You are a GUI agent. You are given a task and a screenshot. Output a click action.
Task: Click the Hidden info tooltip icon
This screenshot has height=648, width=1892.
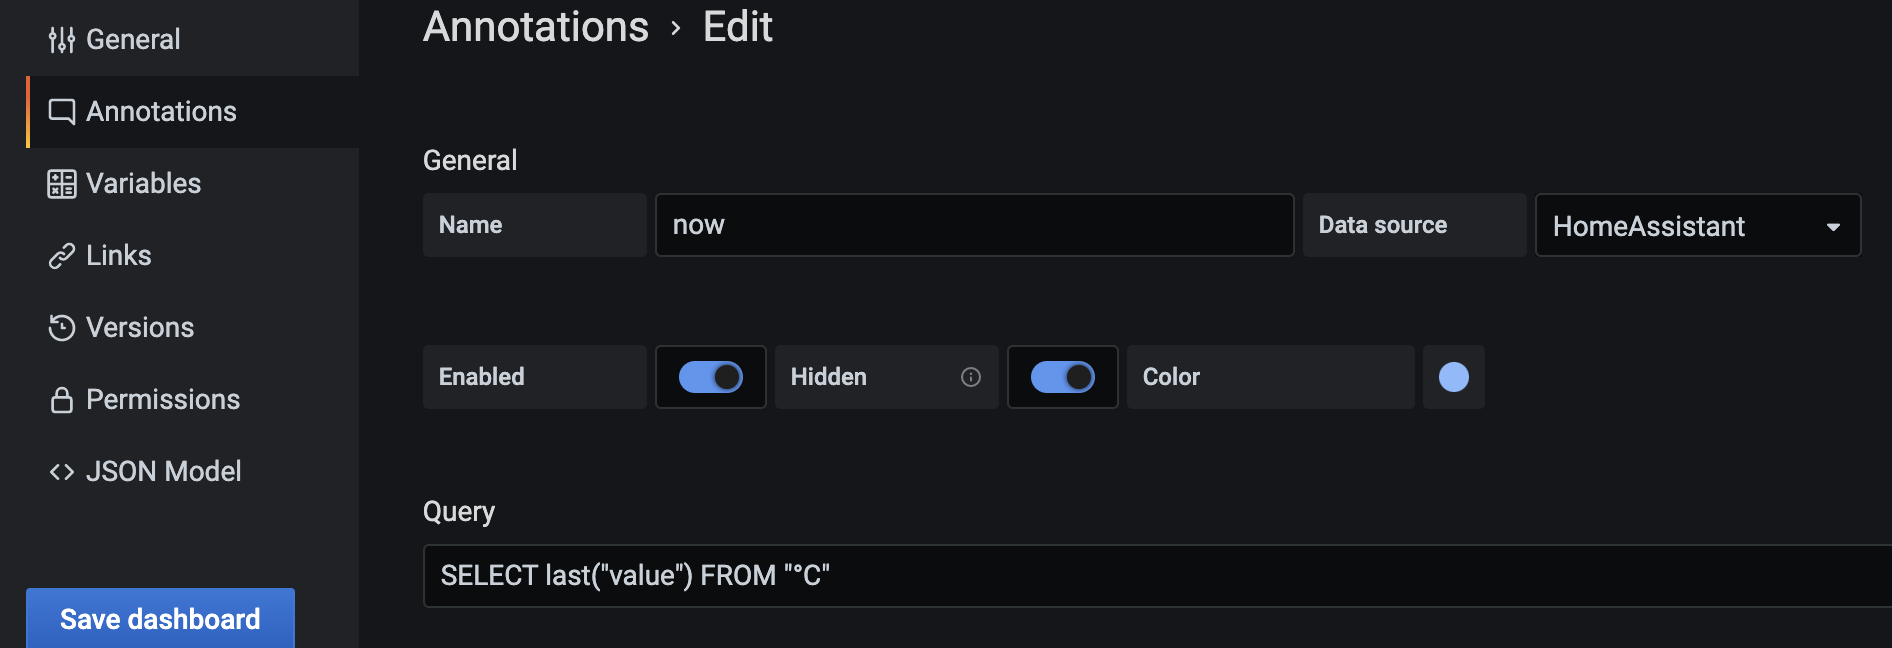(969, 377)
